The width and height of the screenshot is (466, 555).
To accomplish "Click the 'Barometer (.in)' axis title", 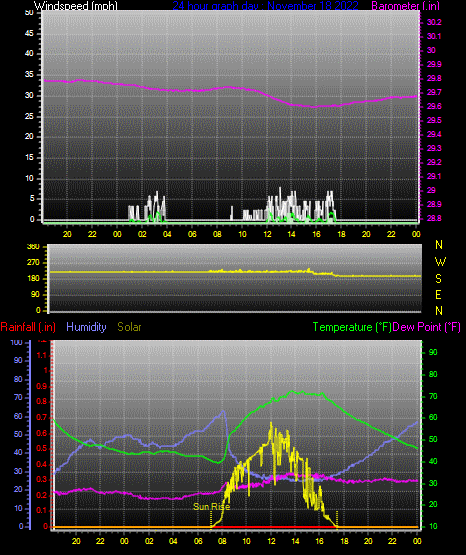I will [x=405, y=5].
